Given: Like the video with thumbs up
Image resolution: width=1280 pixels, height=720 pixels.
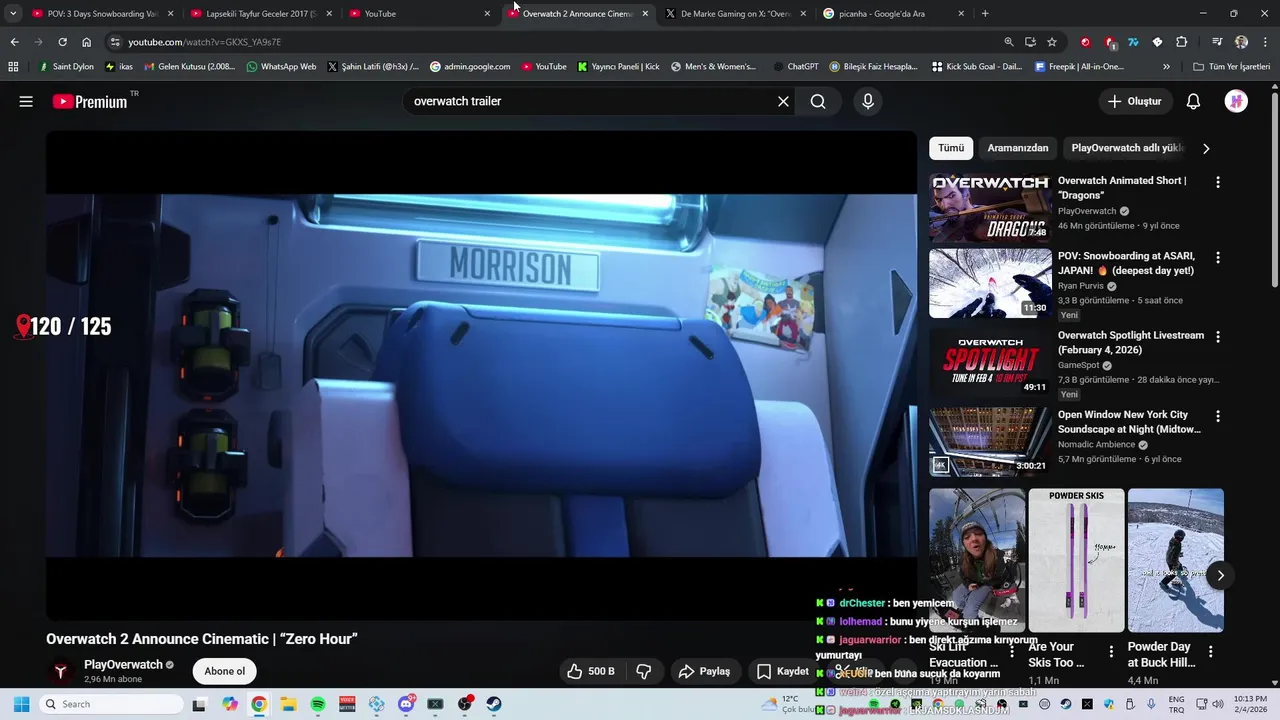Looking at the screenshot, I should click(591, 671).
